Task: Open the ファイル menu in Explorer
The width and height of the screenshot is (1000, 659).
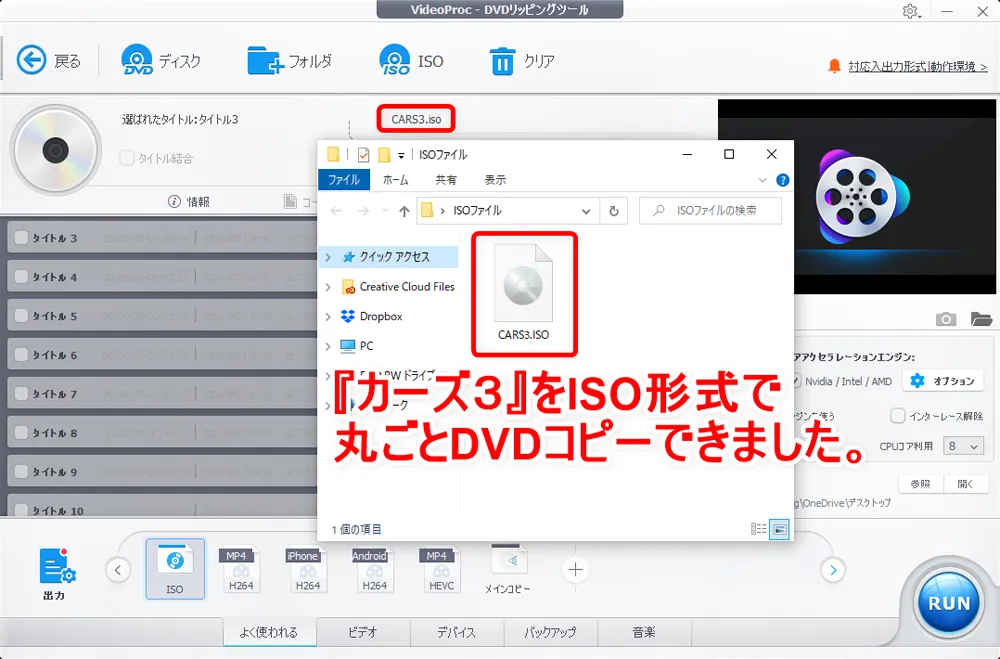Action: pos(344,180)
